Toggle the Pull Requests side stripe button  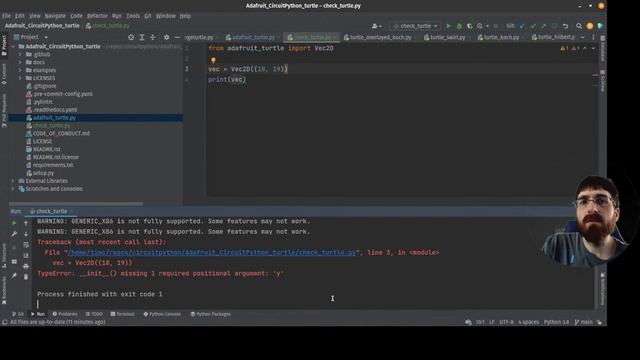point(4,110)
